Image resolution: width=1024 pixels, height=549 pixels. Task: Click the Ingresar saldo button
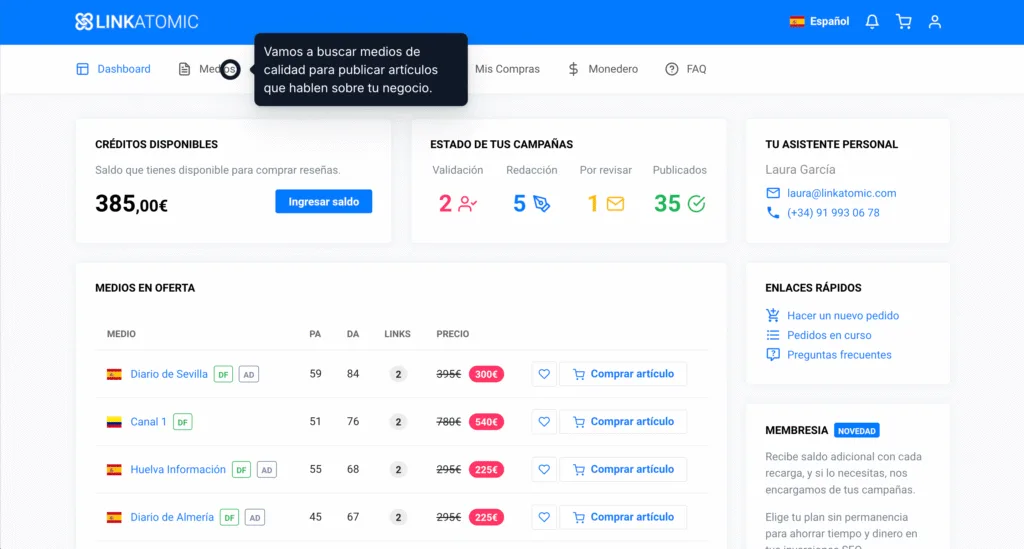tap(323, 202)
